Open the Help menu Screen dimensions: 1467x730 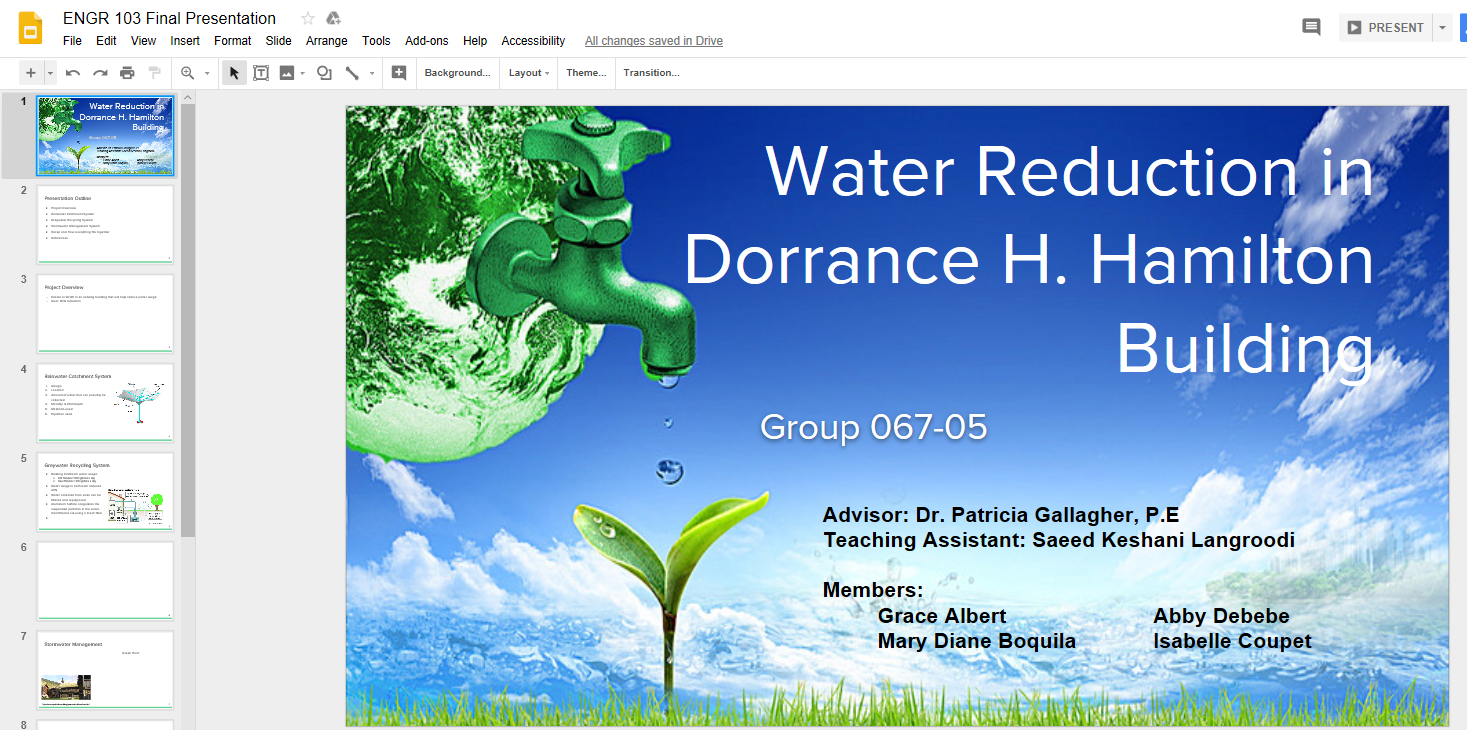[475, 41]
